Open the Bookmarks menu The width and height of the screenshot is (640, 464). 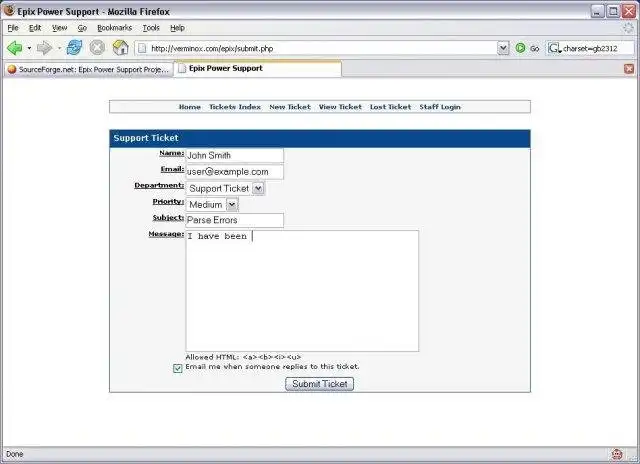tap(115, 28)
